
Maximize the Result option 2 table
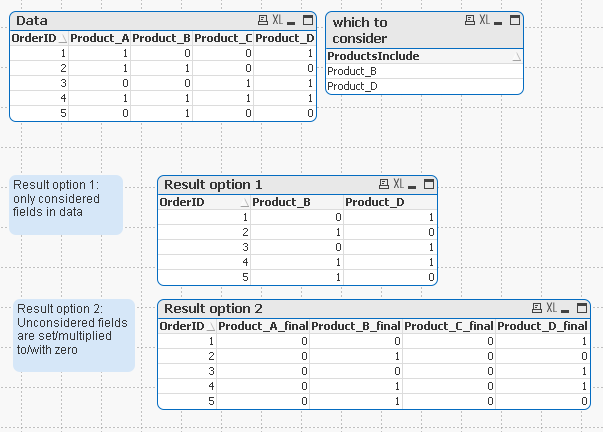click(583, 308)
